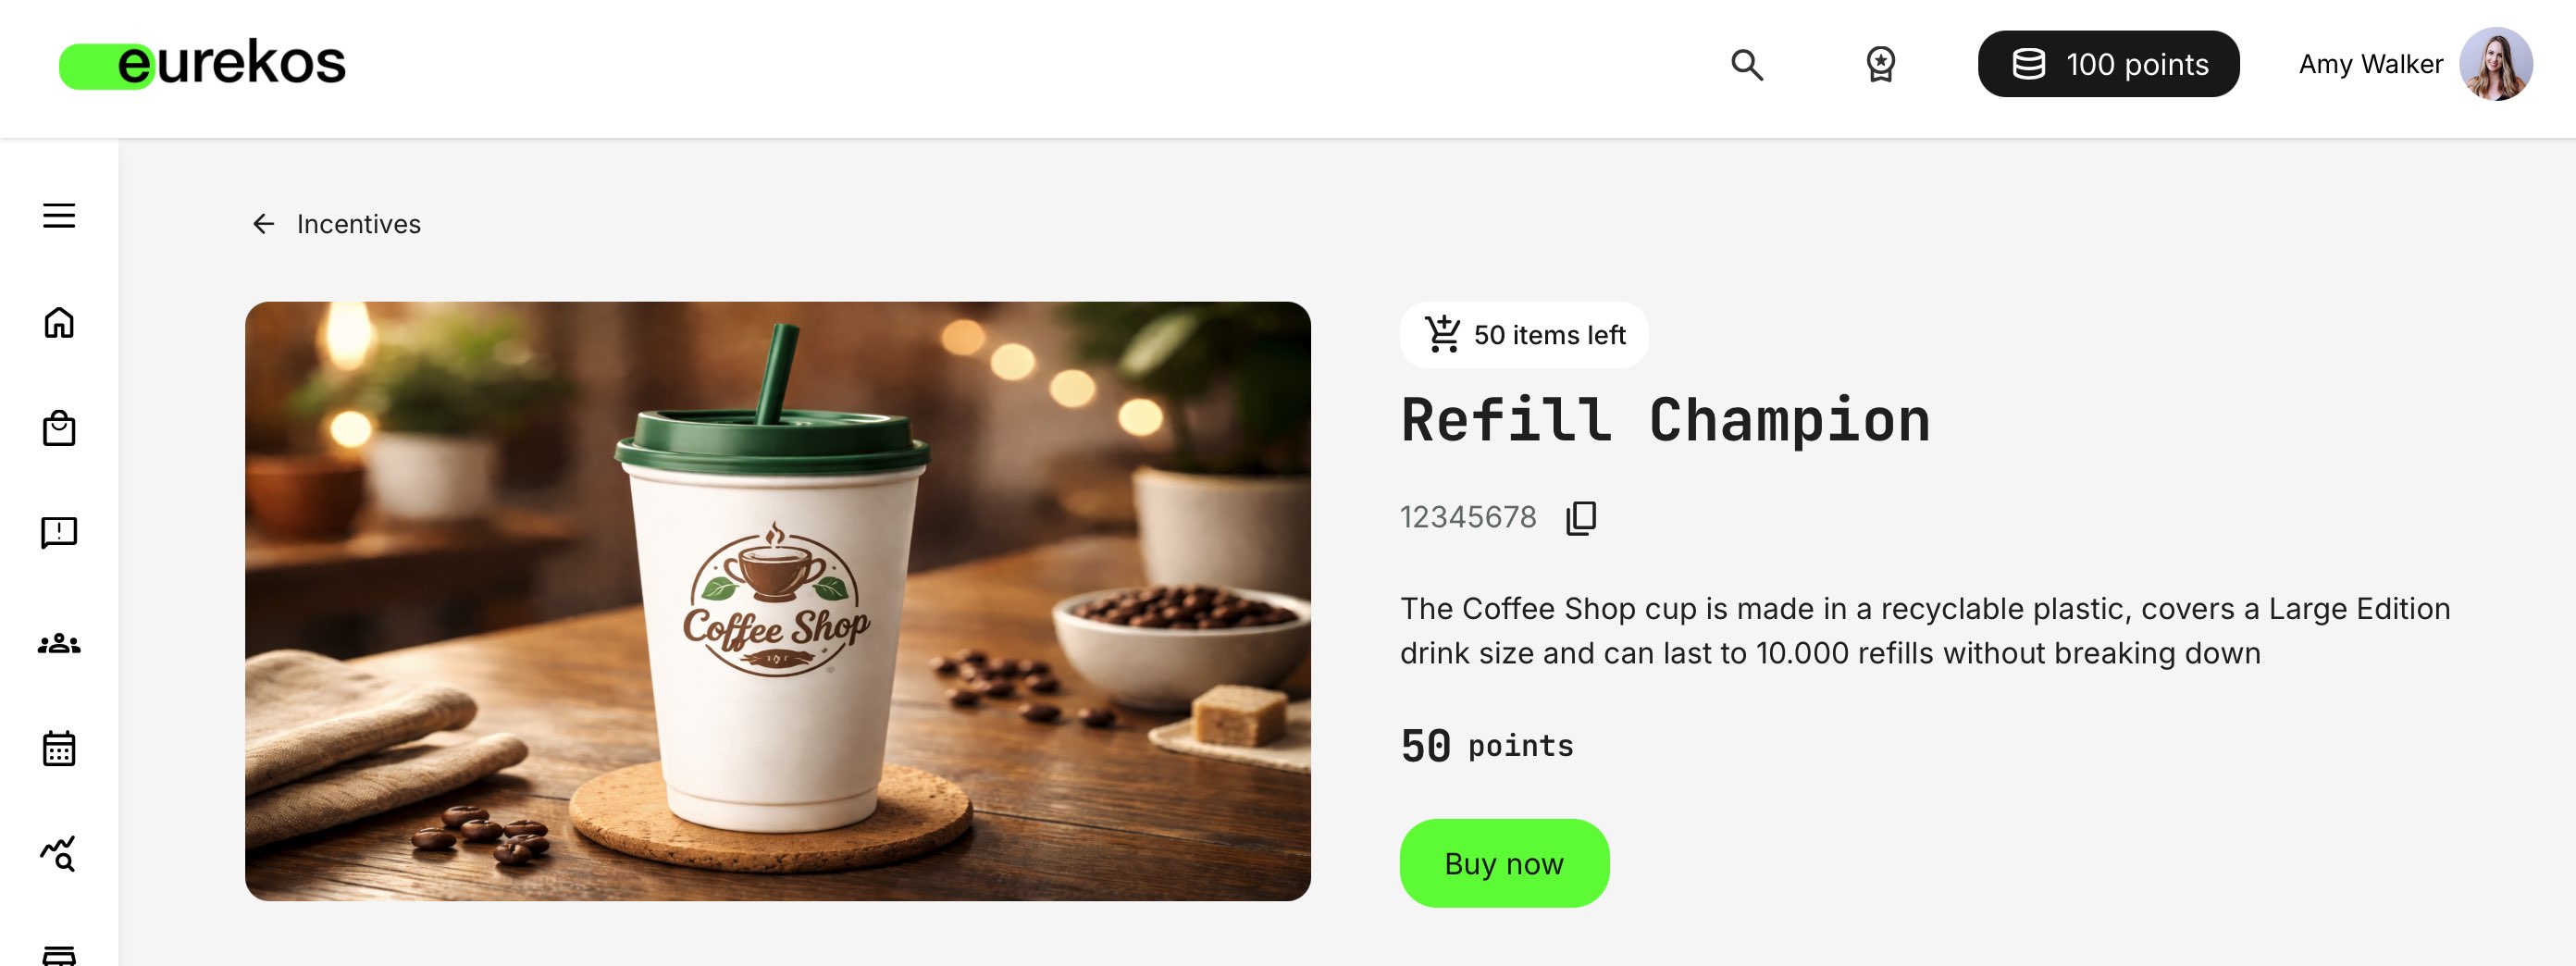This screenshot has height=966, width=2576.
Task: Open the shopping bag sidebar icon
Action: click(x=59, y=428)
